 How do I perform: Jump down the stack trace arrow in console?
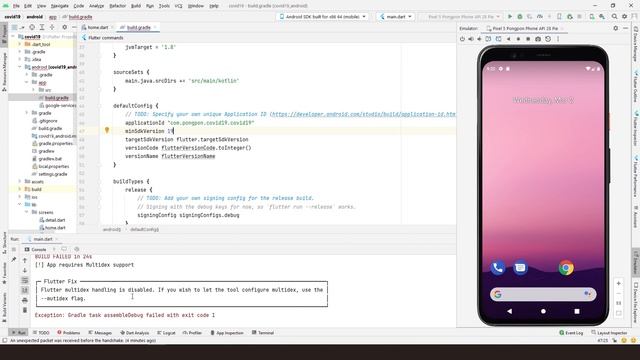24,270
